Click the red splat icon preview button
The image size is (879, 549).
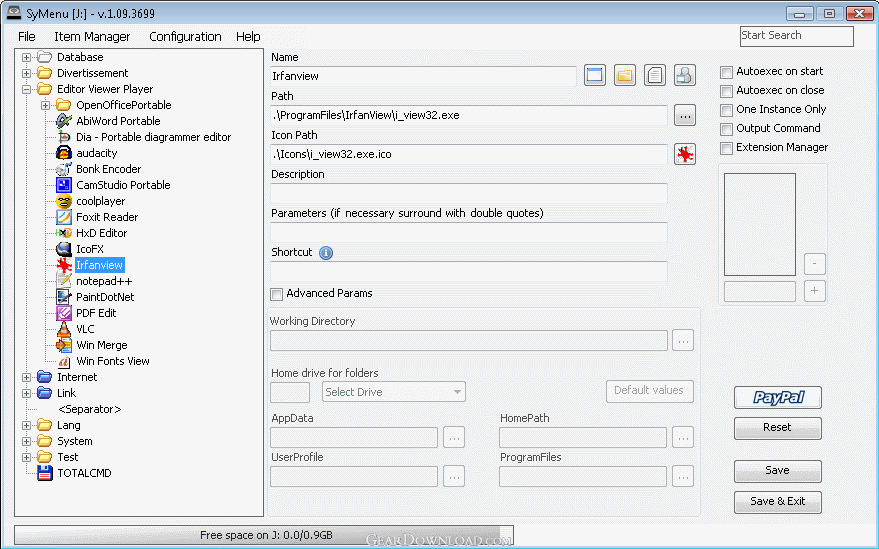[x=684, y=154]
